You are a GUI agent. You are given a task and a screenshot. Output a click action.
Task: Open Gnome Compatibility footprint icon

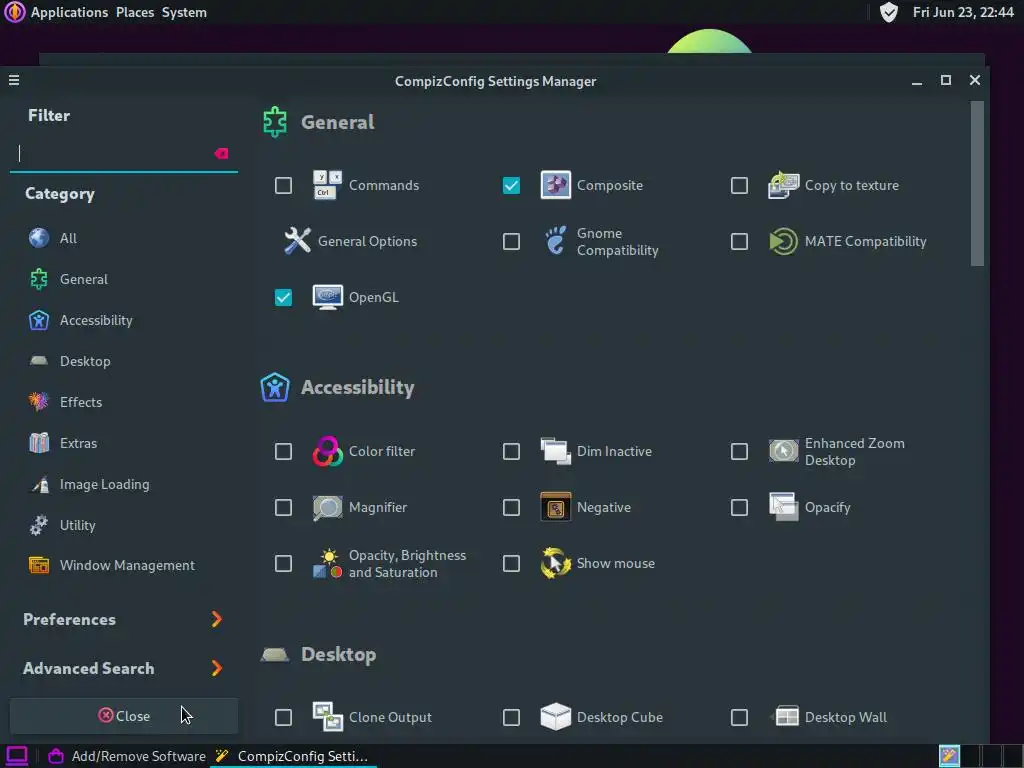(x=555, y=241)
